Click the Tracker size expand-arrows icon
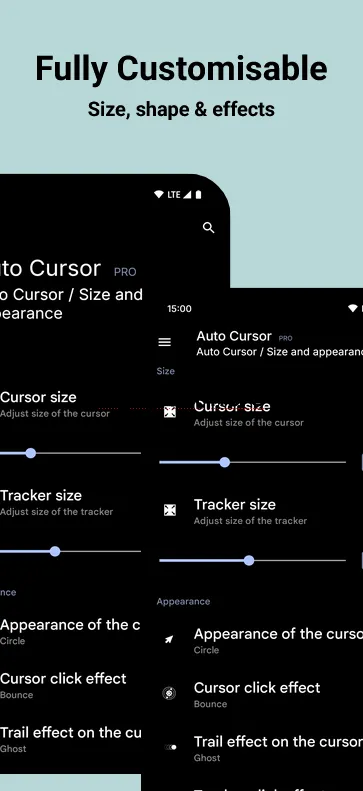 [x=170, y=510]
